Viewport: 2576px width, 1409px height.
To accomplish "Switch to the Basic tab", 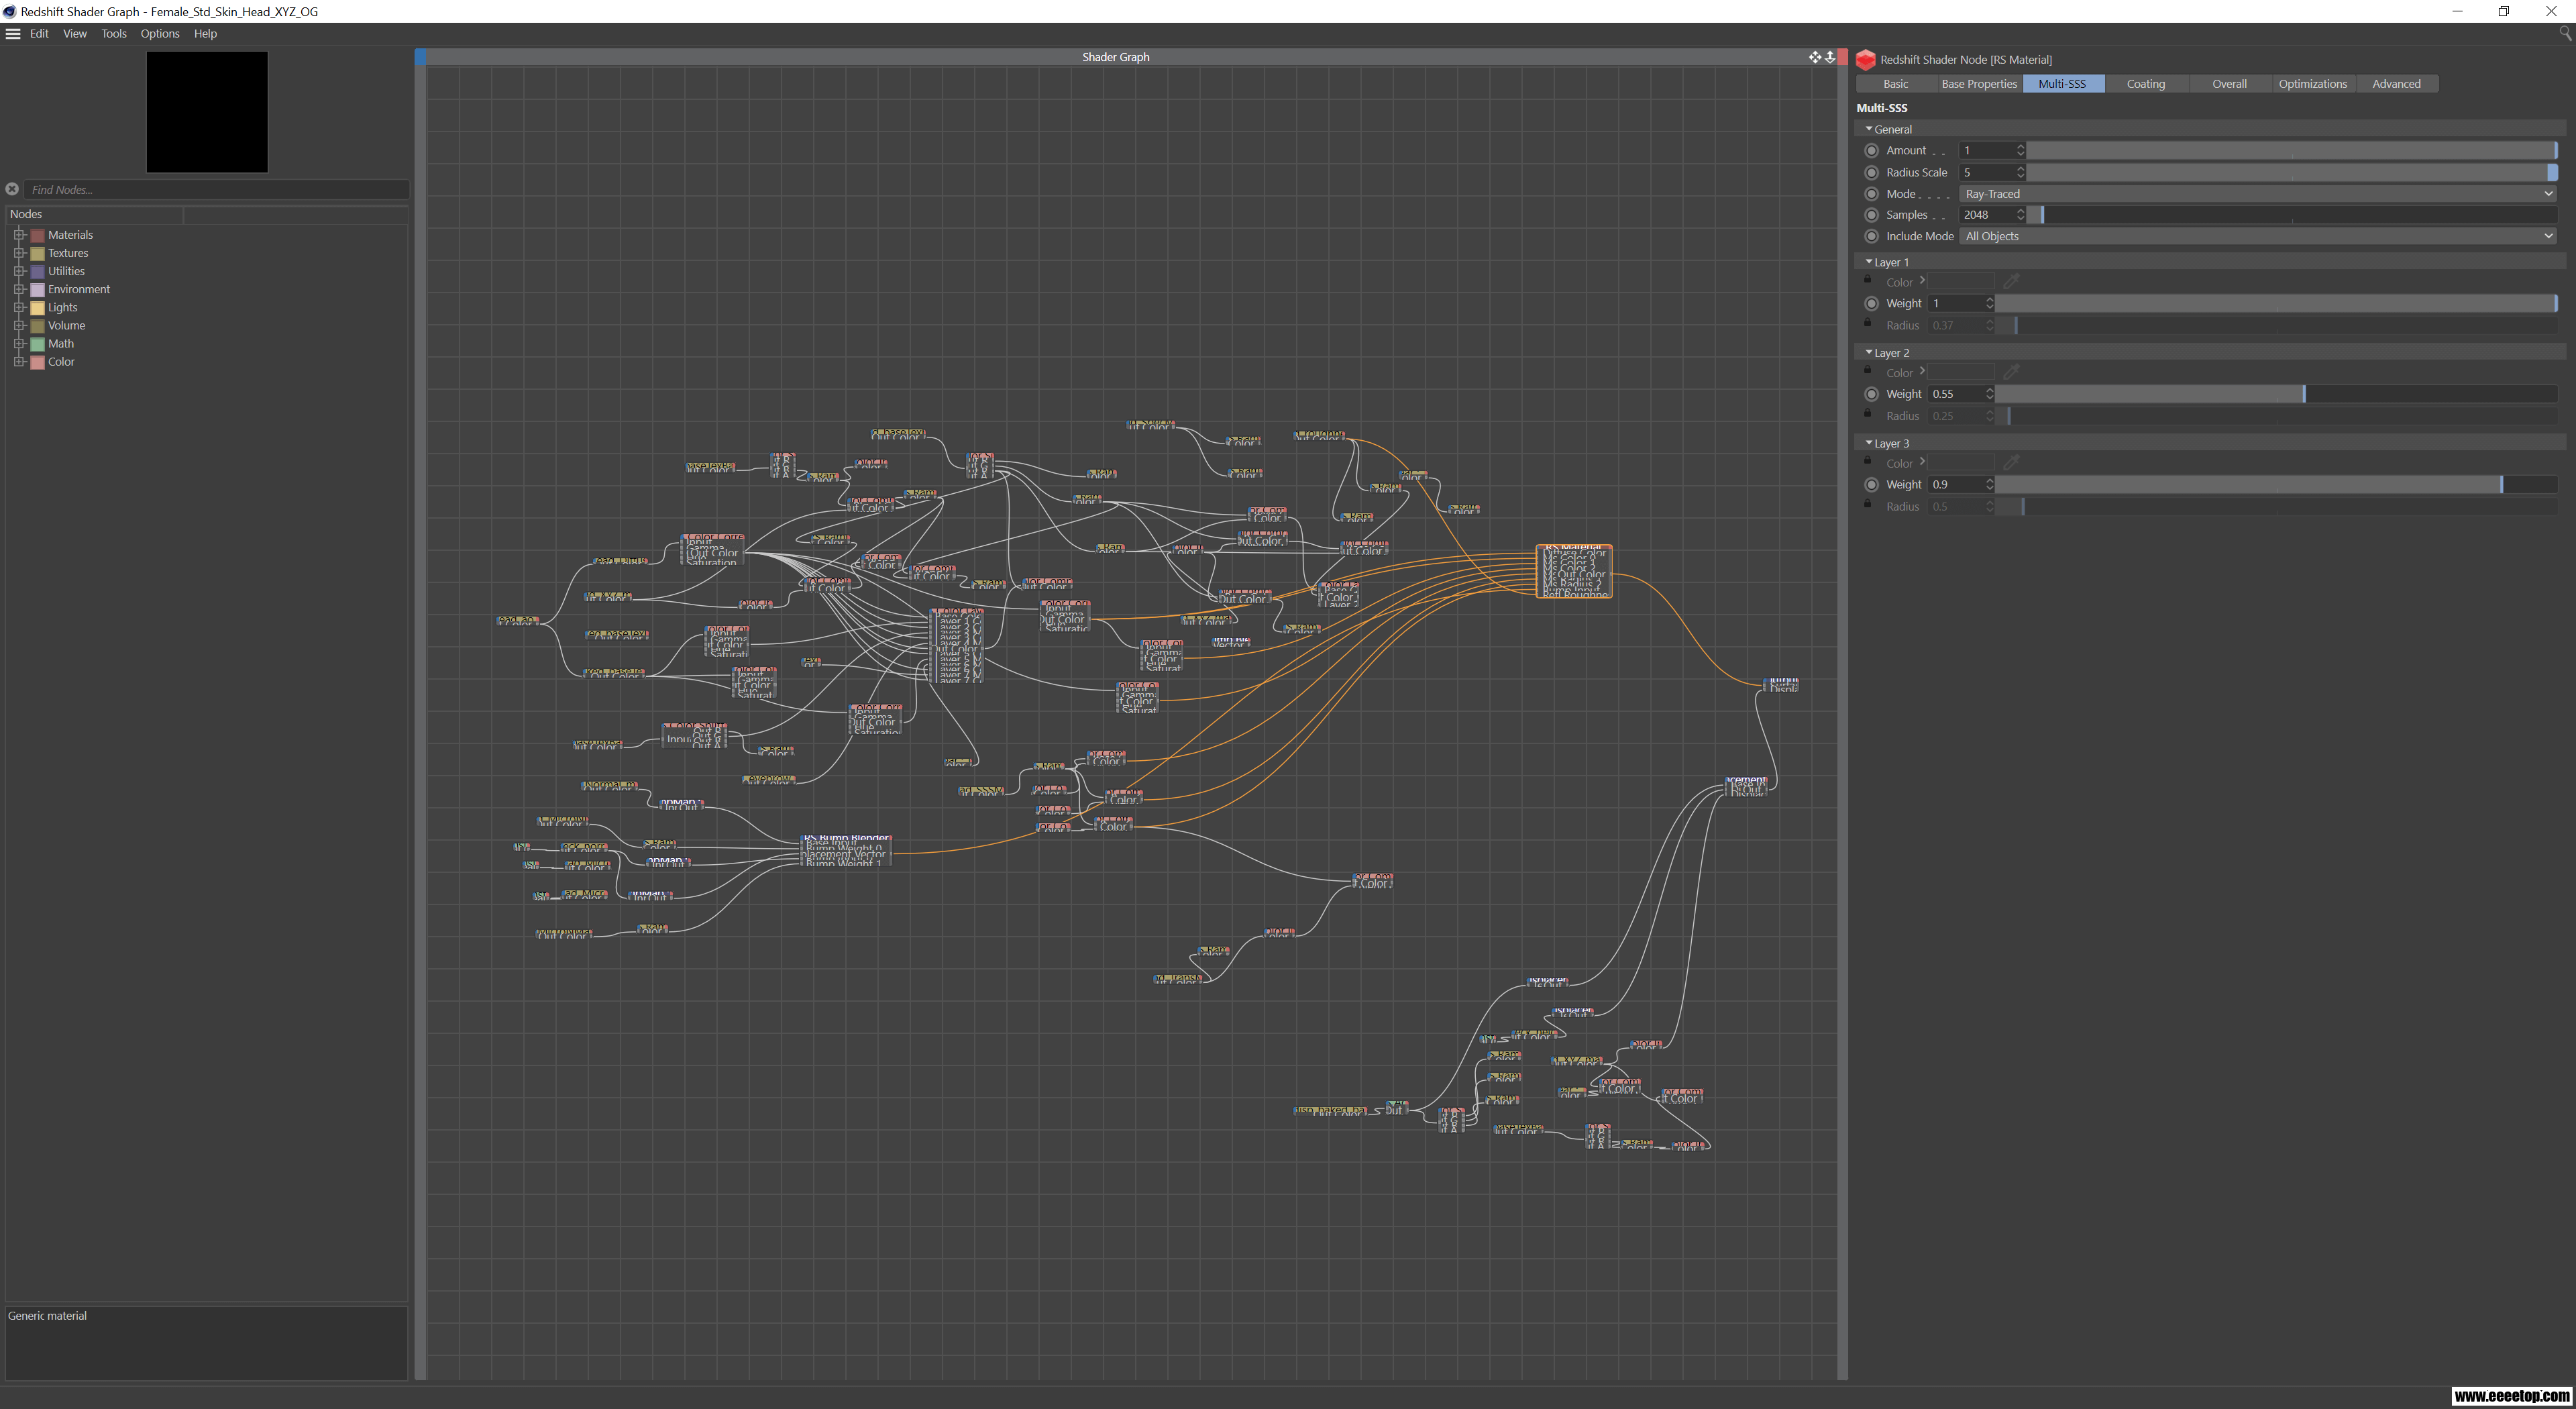I will click(1896, 84).
